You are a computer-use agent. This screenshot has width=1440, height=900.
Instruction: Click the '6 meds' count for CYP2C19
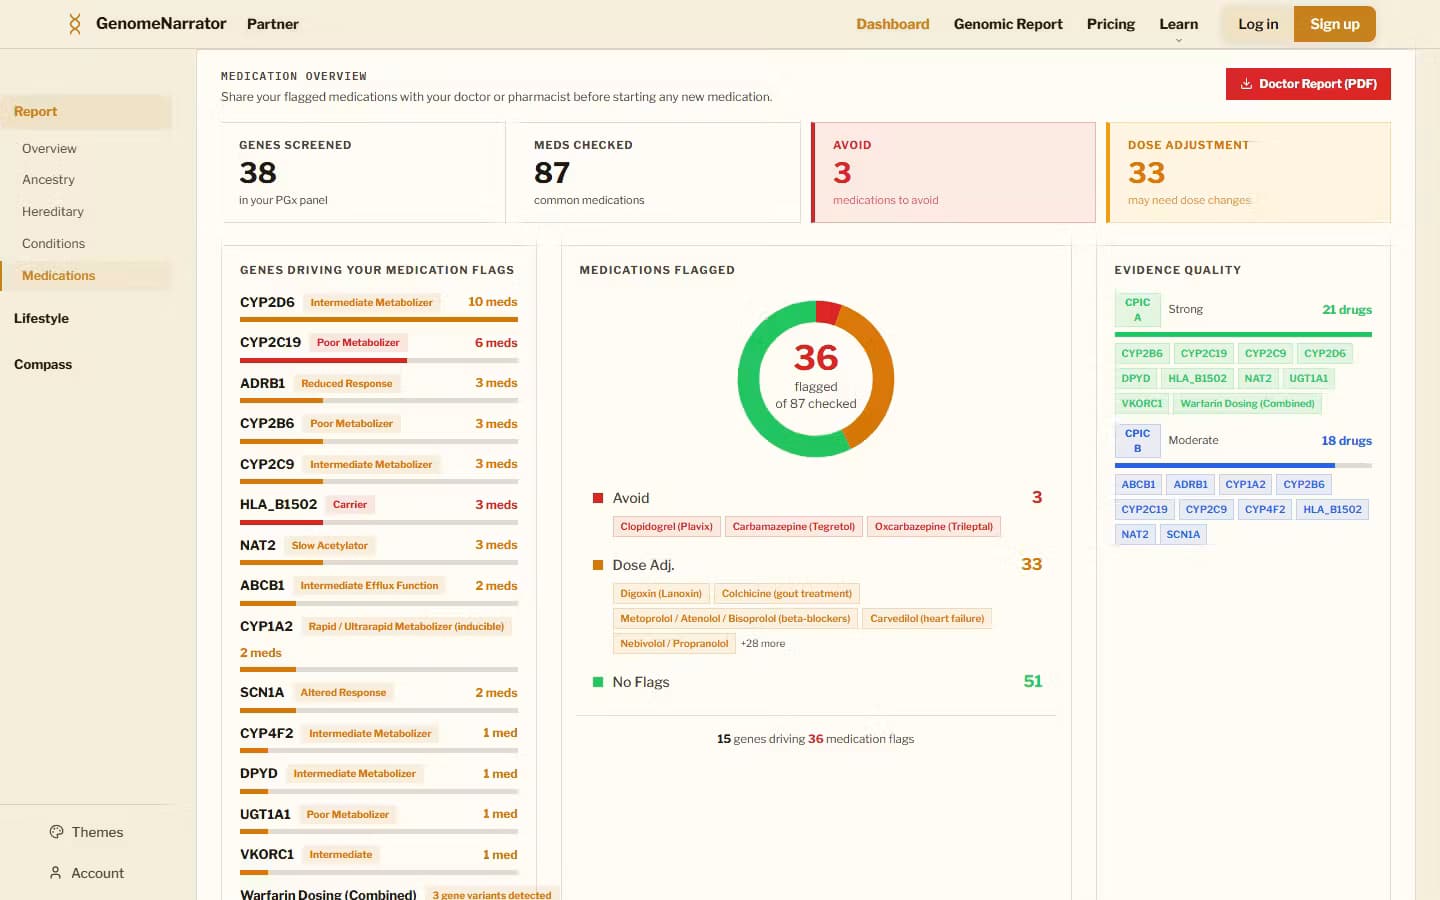click(x=496, y=343)
